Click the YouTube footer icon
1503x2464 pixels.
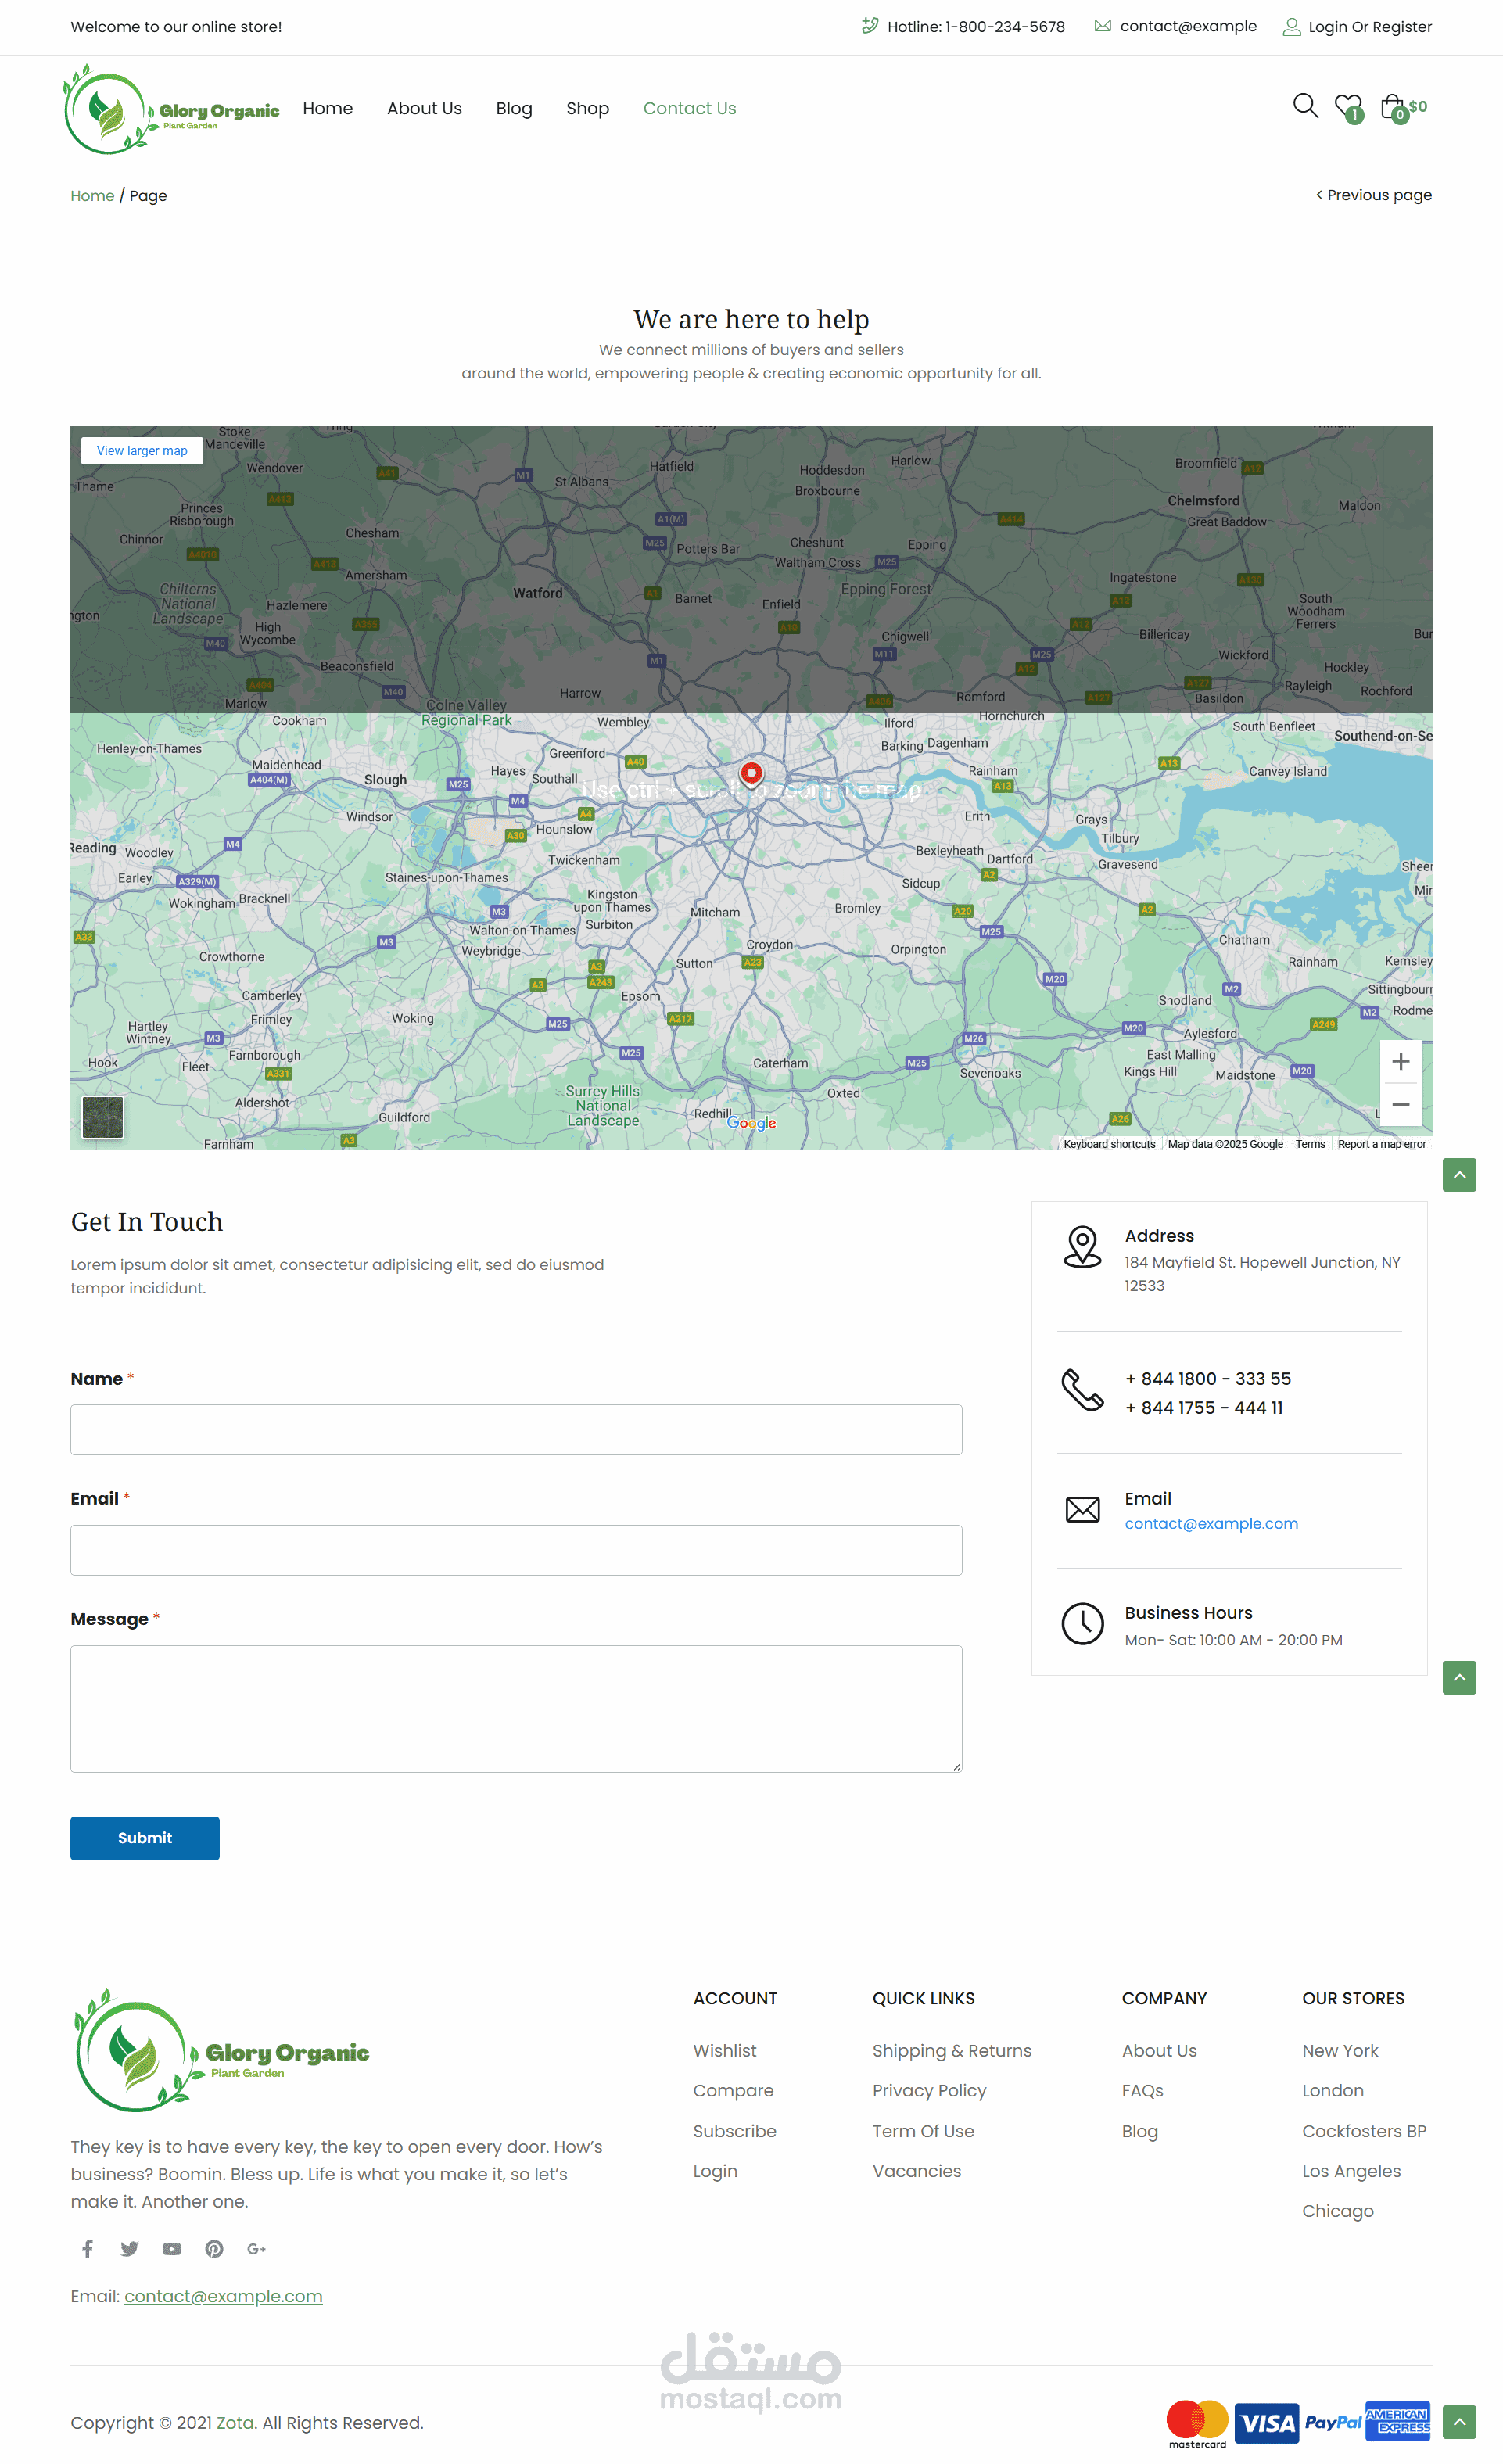click(x=172, y=2248)
